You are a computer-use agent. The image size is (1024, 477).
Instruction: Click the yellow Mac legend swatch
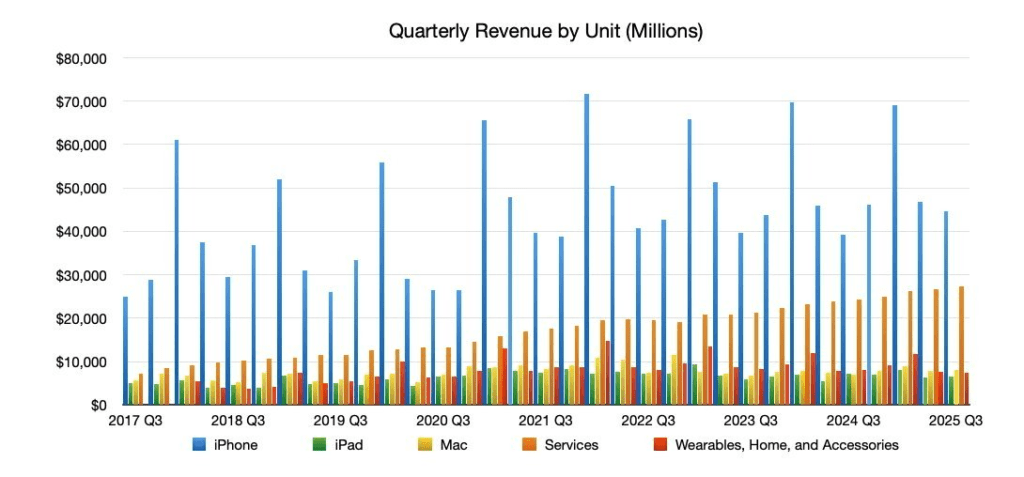[434, 444]
